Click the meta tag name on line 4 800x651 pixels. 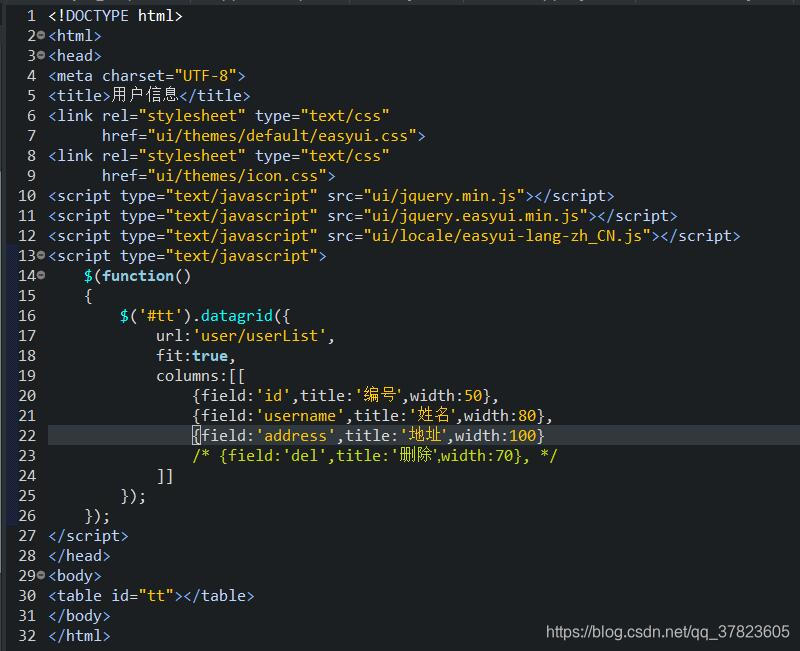pyautogui.click(x=75, y=76)
